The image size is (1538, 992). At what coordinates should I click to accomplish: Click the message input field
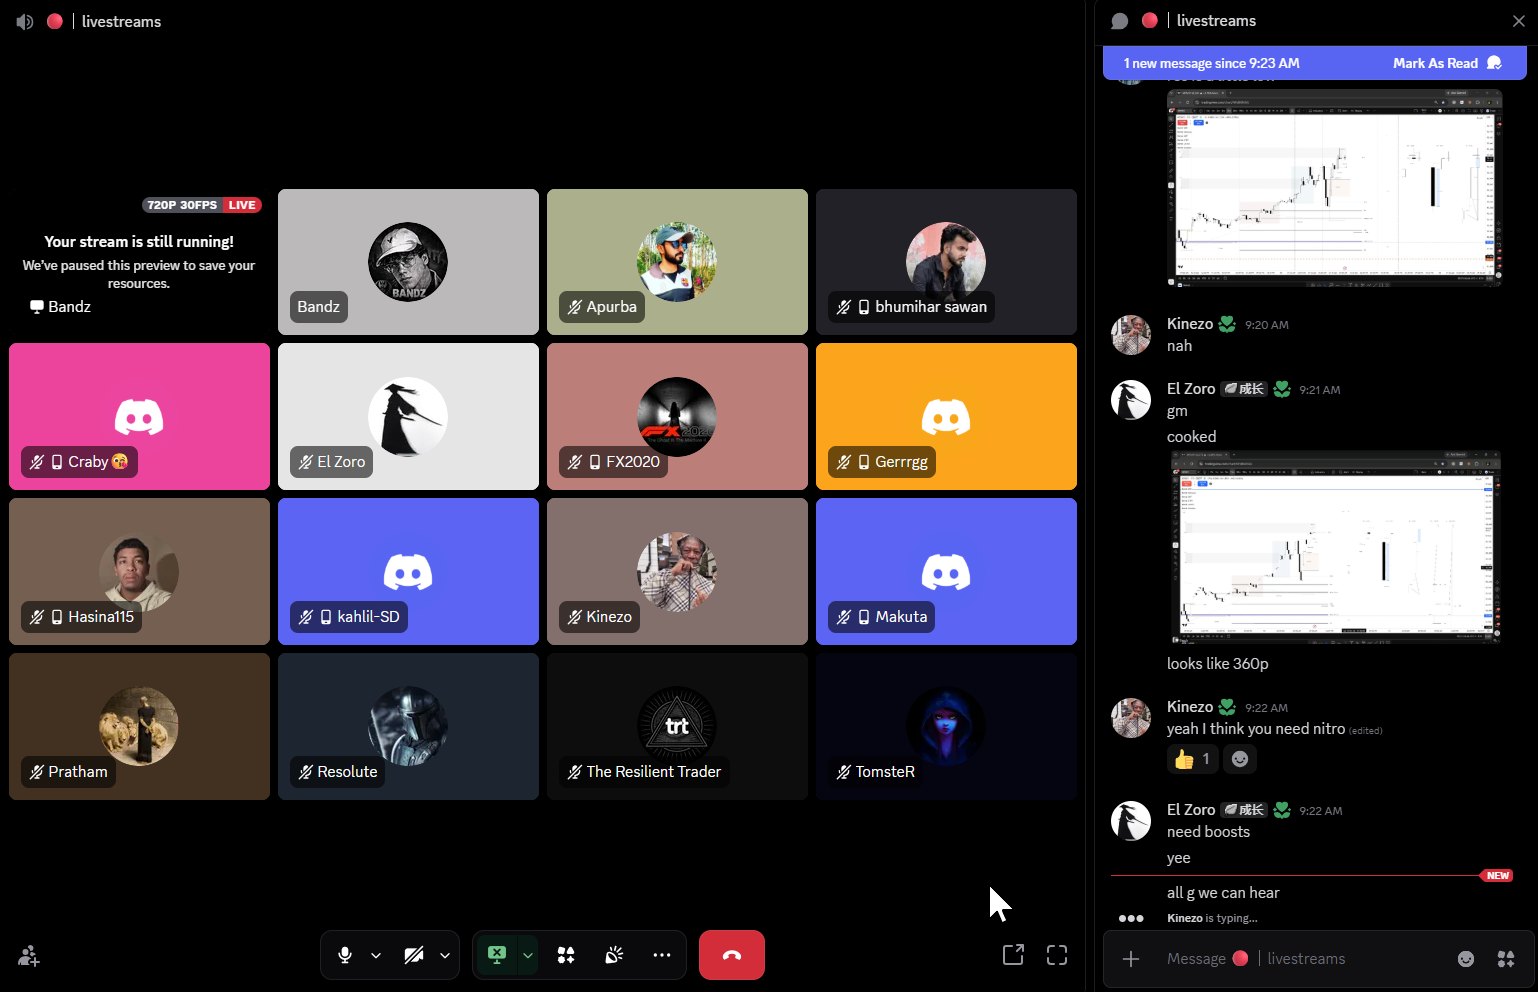click(1305, 958)
